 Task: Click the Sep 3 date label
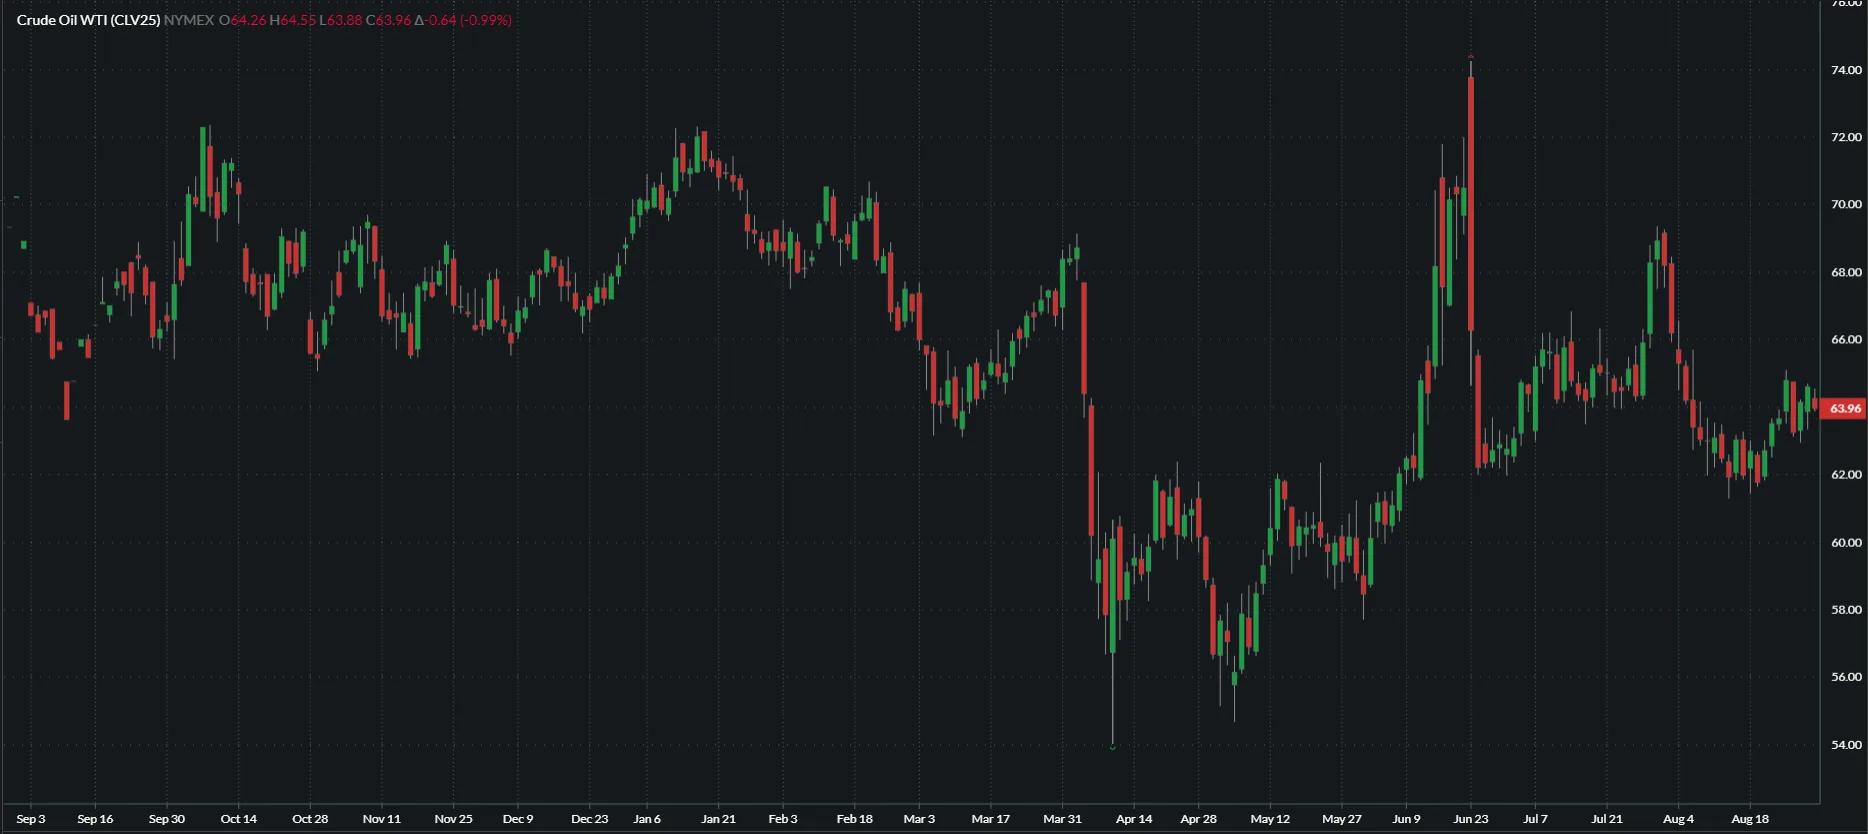[x=31, y=819]
